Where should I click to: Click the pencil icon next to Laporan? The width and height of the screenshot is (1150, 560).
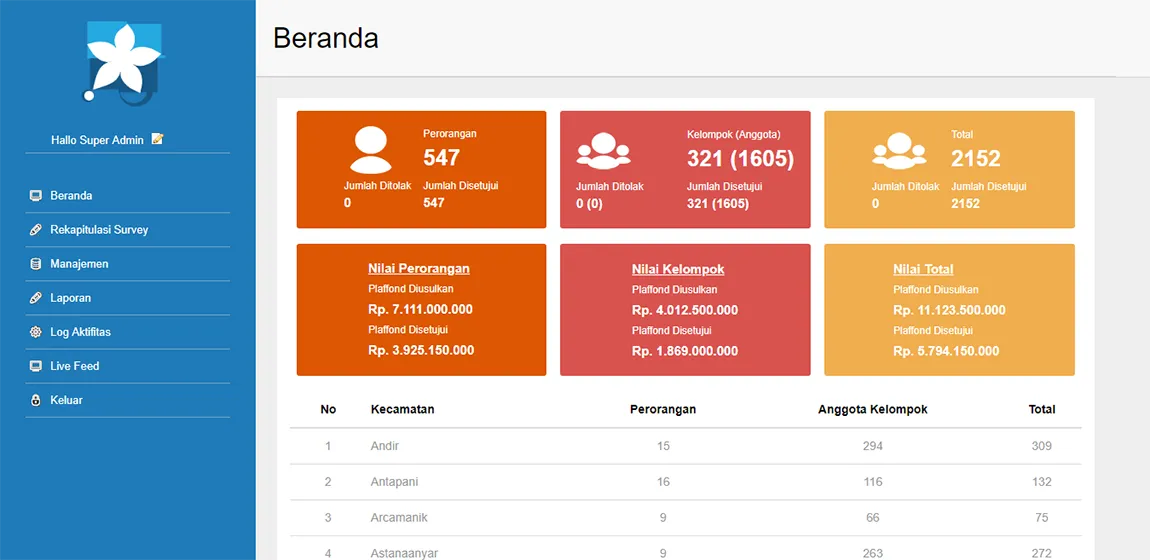(x=35, y=298)
